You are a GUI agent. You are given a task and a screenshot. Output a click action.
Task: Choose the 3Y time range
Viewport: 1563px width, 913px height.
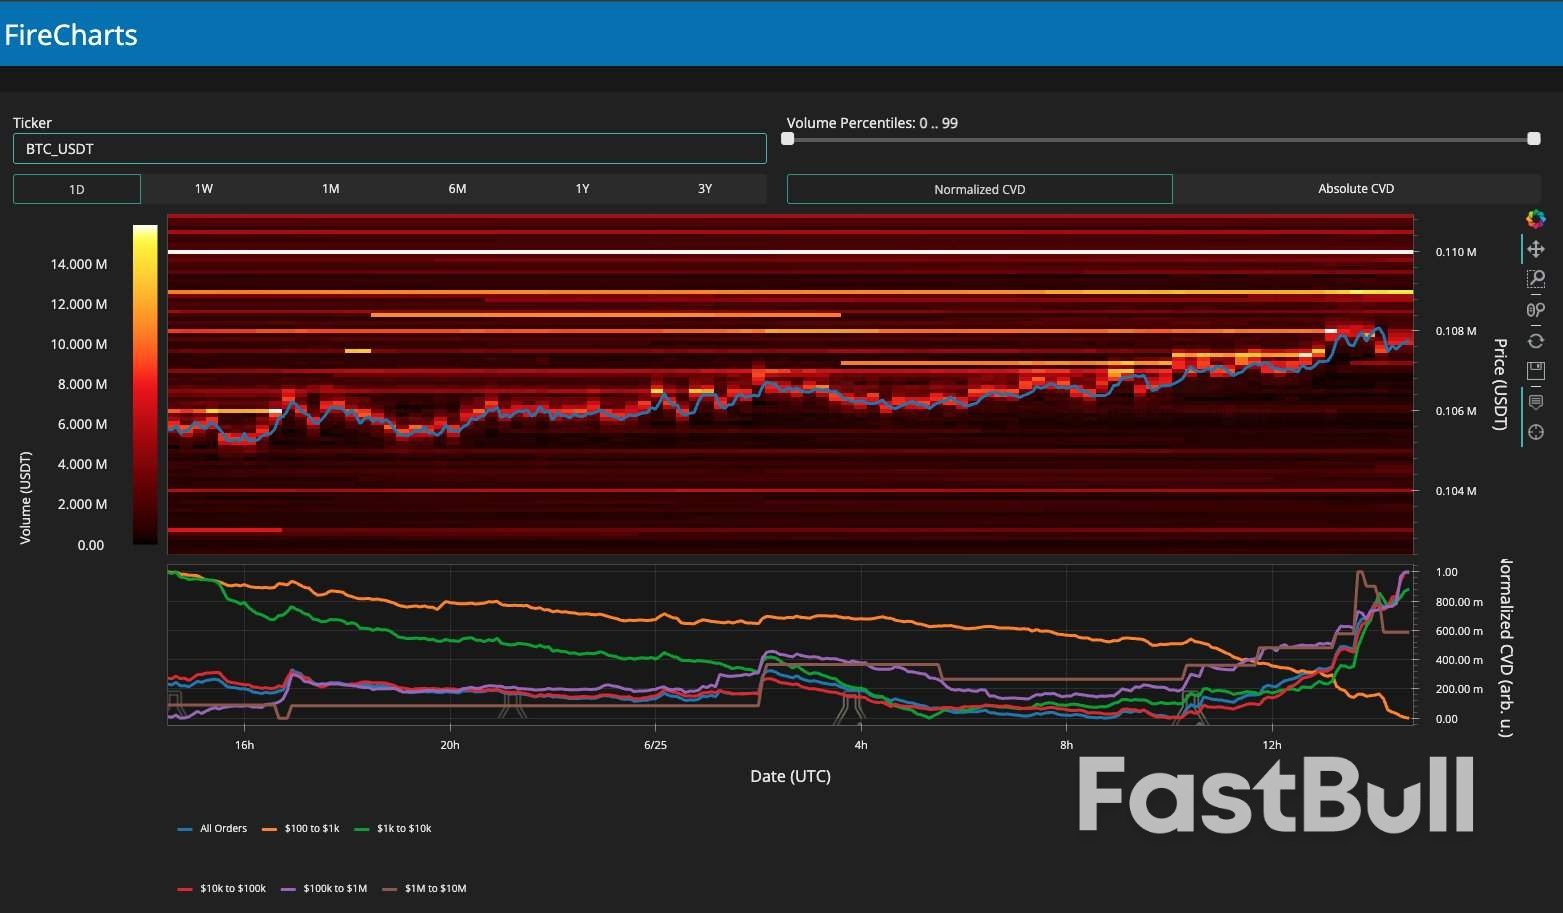[x=705, y=189]
